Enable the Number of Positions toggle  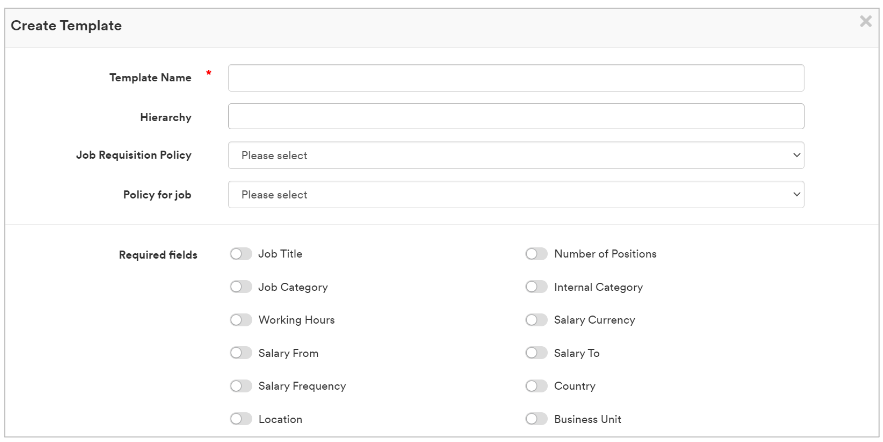tap(536, 254)
